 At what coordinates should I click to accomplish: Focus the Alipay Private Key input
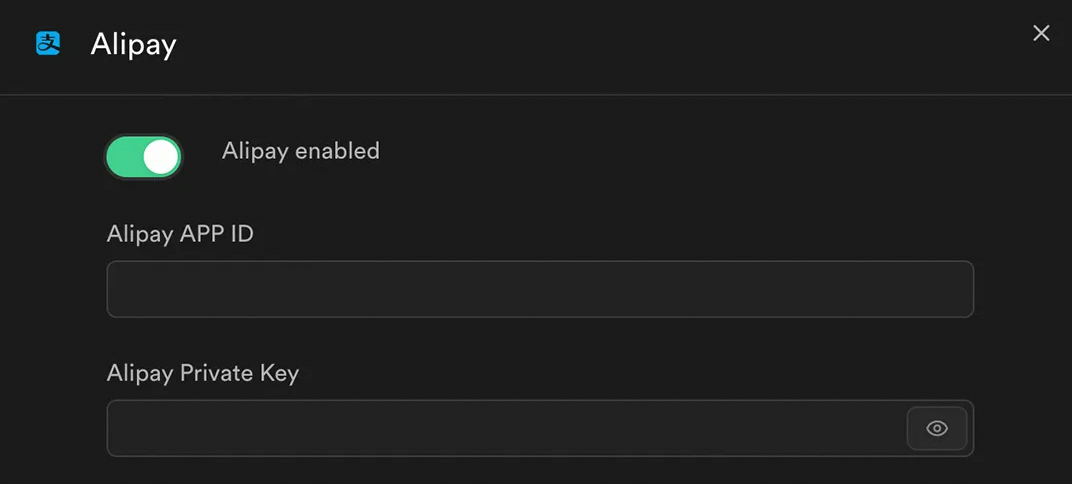click(505, 429)
